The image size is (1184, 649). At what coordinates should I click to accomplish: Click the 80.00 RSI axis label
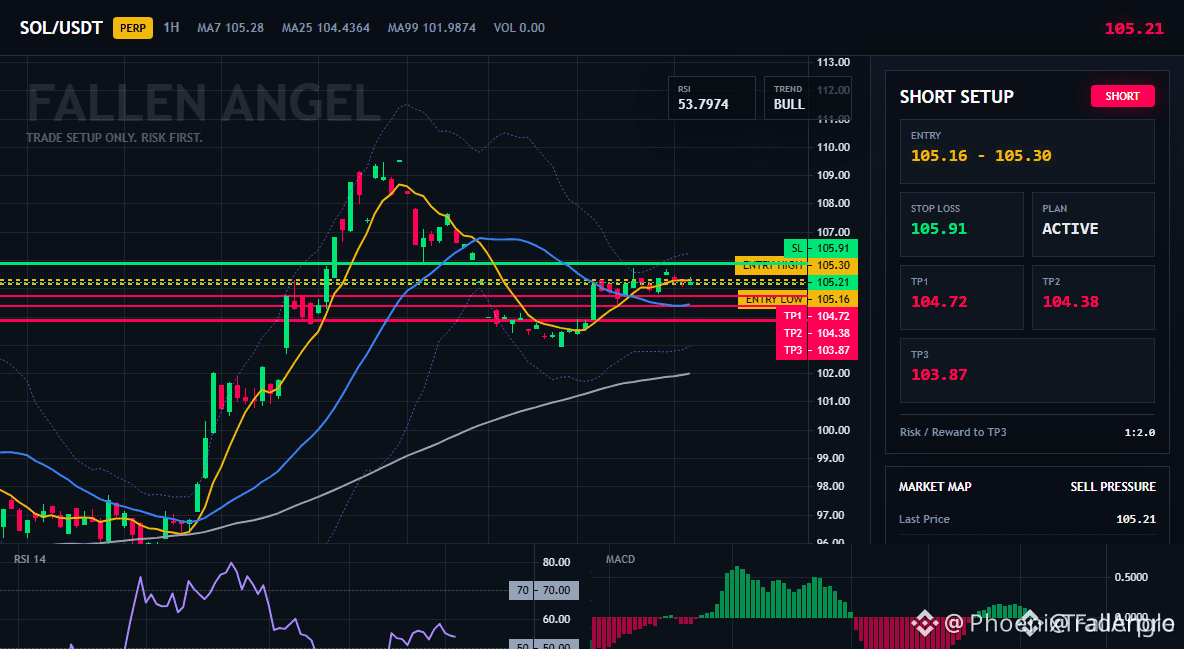pos(556,562)
